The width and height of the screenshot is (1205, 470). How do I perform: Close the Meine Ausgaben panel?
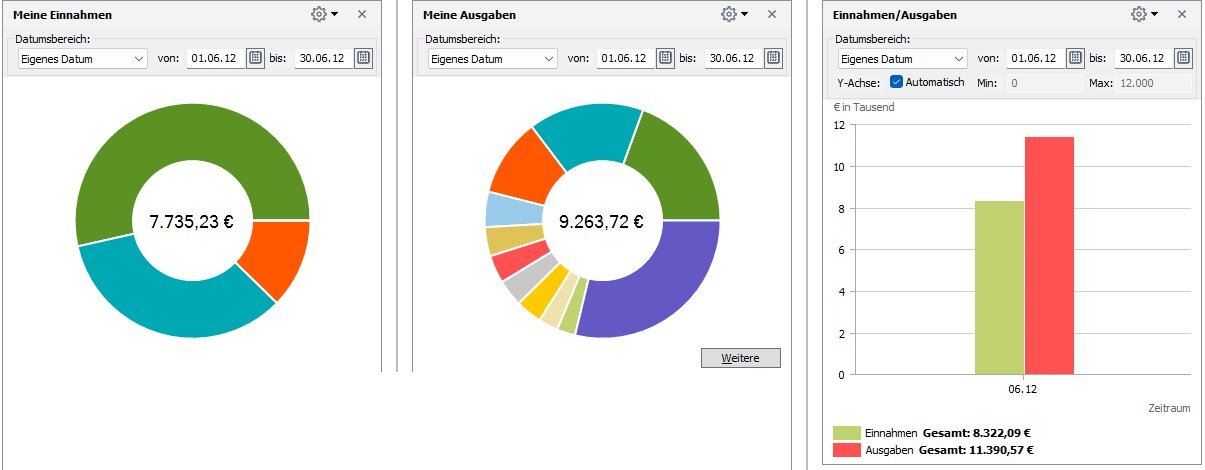pos(771,14)
